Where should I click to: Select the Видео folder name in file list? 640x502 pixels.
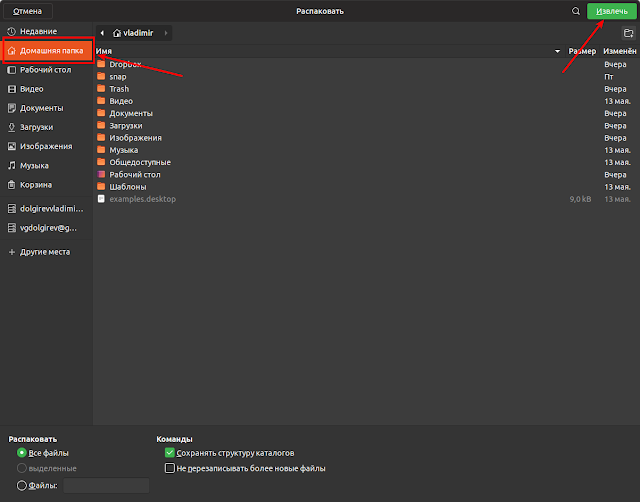pyautogui.click(x=121, y=101)
